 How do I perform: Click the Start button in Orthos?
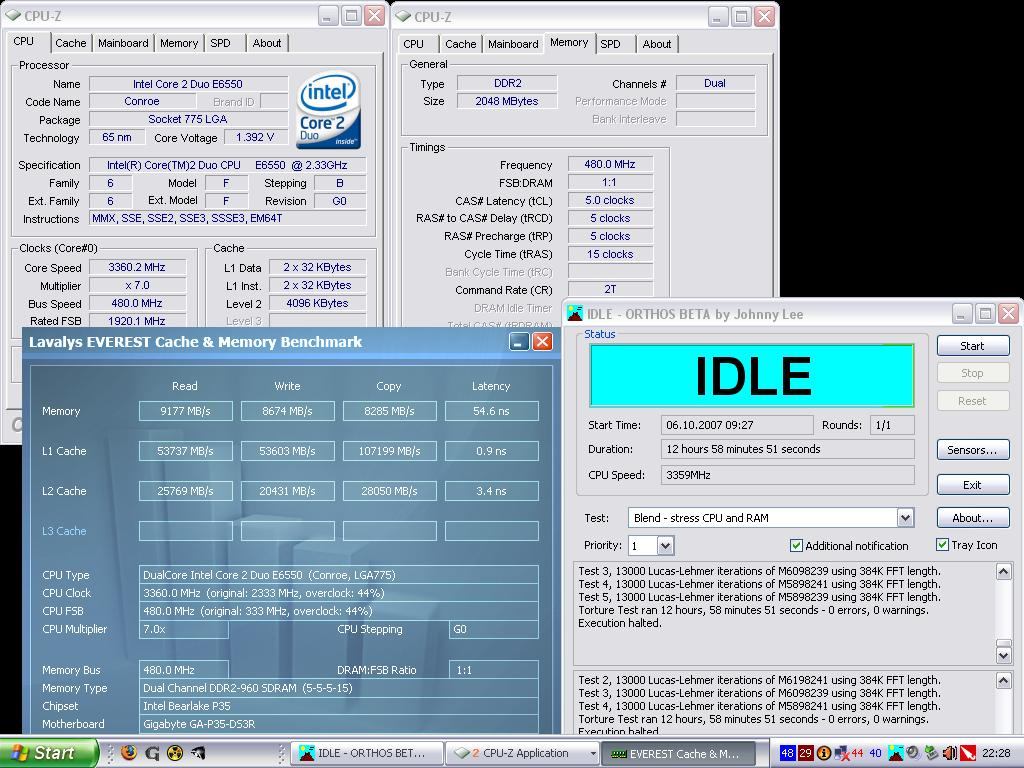tap(972, 346)
